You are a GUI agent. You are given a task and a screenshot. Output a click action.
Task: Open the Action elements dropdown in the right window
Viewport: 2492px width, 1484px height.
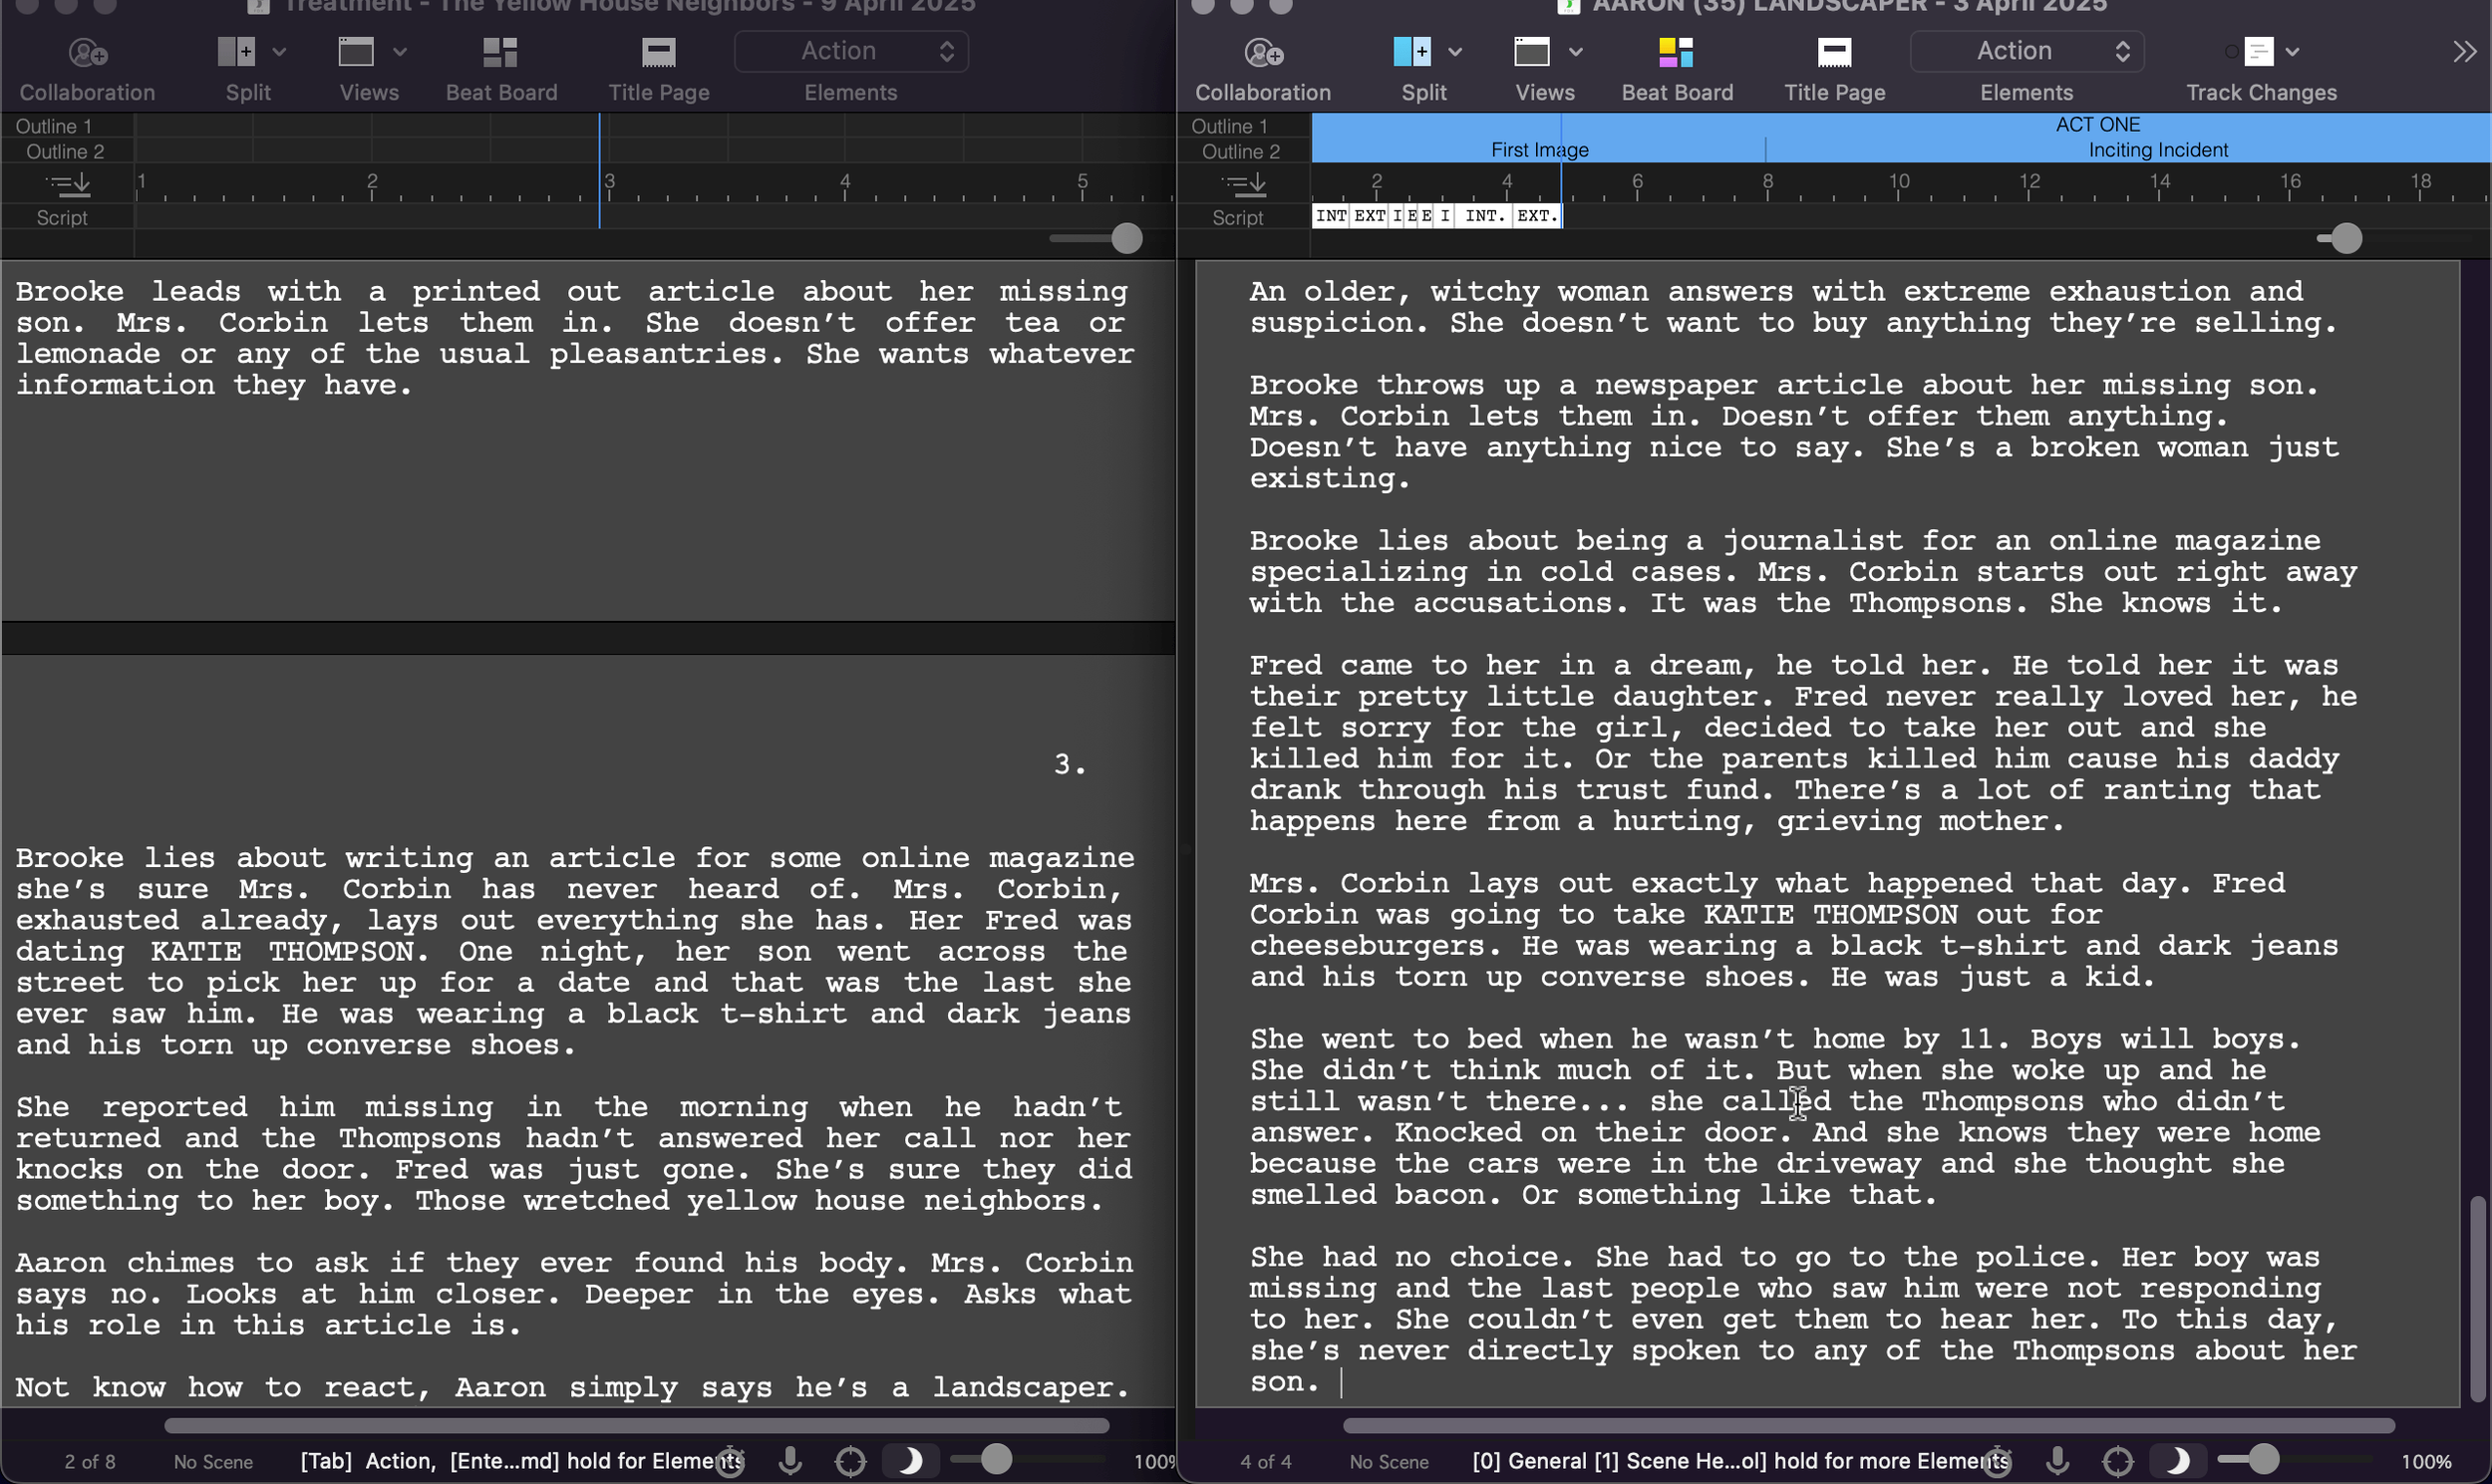point(2027,52)
